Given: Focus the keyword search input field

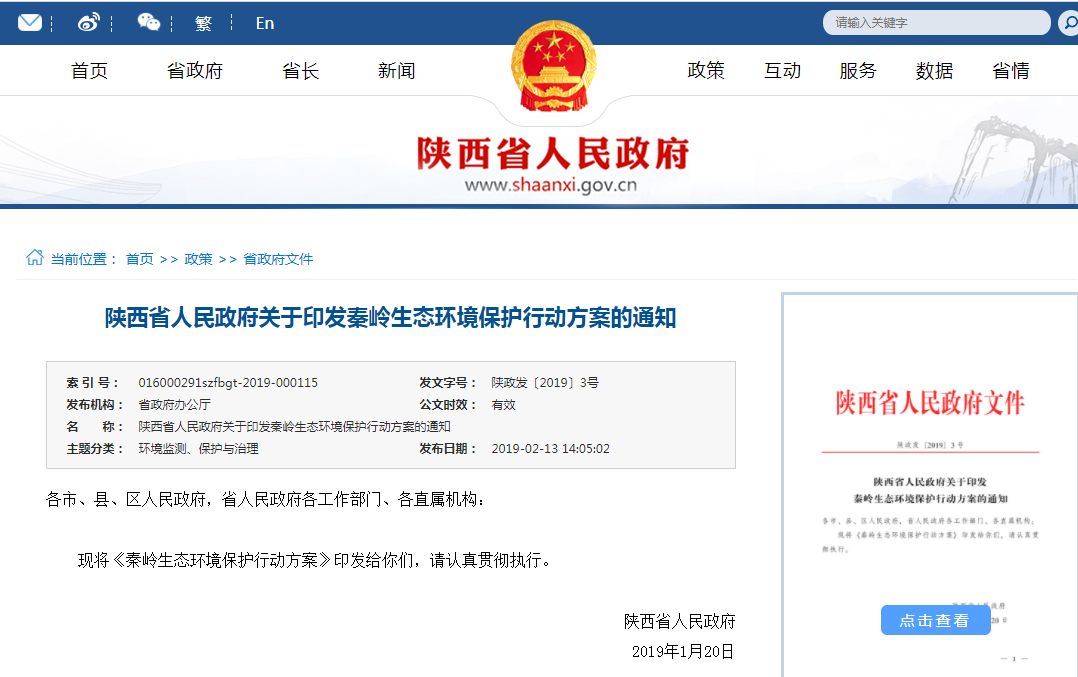Looking at the screenshot, I should (935, 23).
